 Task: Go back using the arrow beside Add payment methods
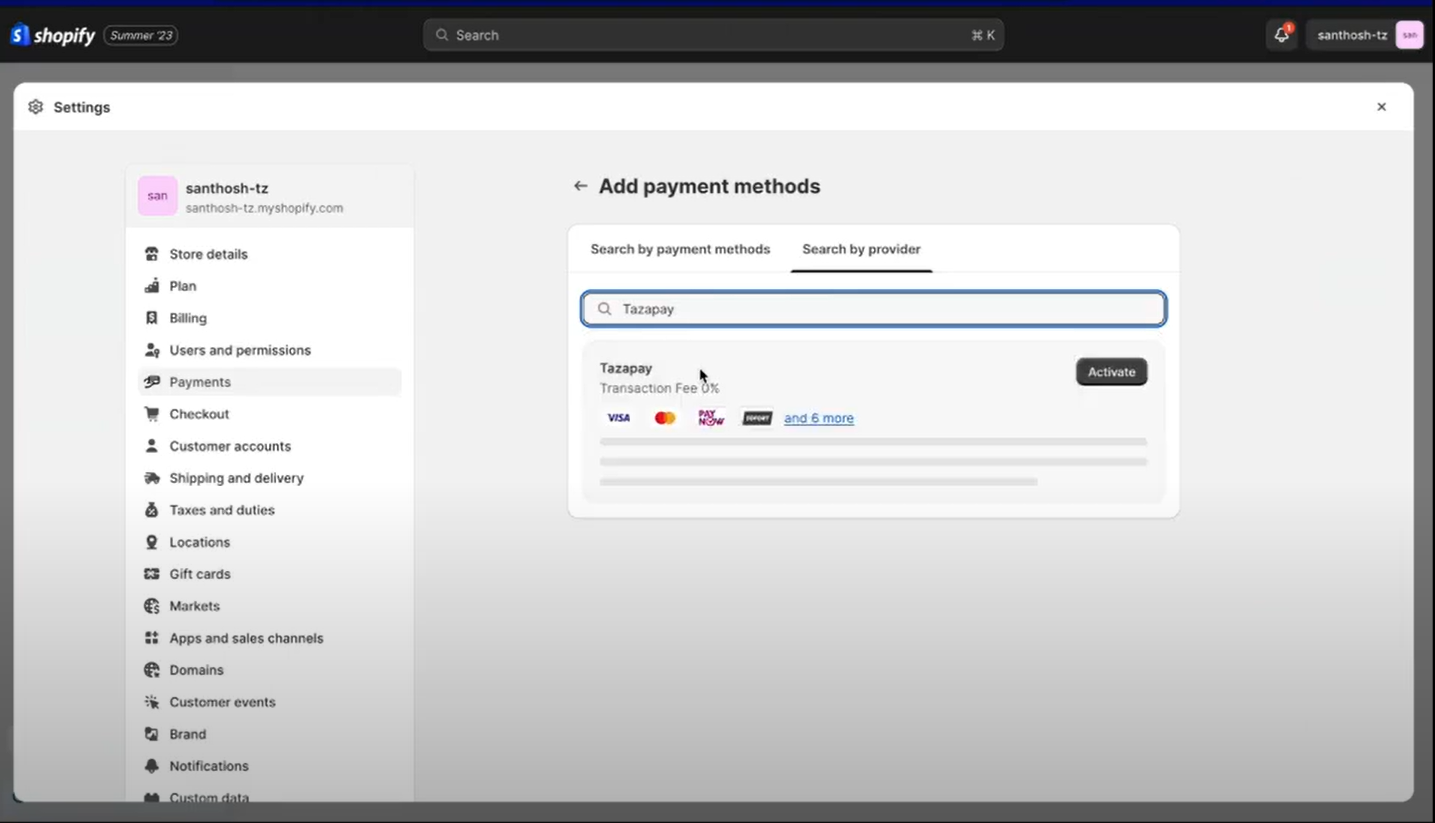(x=580, y=186)
